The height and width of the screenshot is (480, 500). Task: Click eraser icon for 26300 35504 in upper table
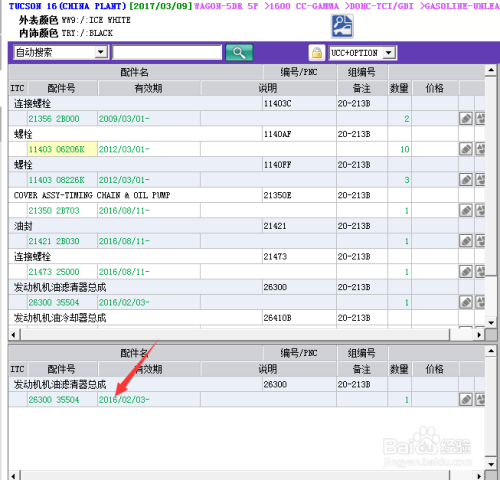(466, 302)
